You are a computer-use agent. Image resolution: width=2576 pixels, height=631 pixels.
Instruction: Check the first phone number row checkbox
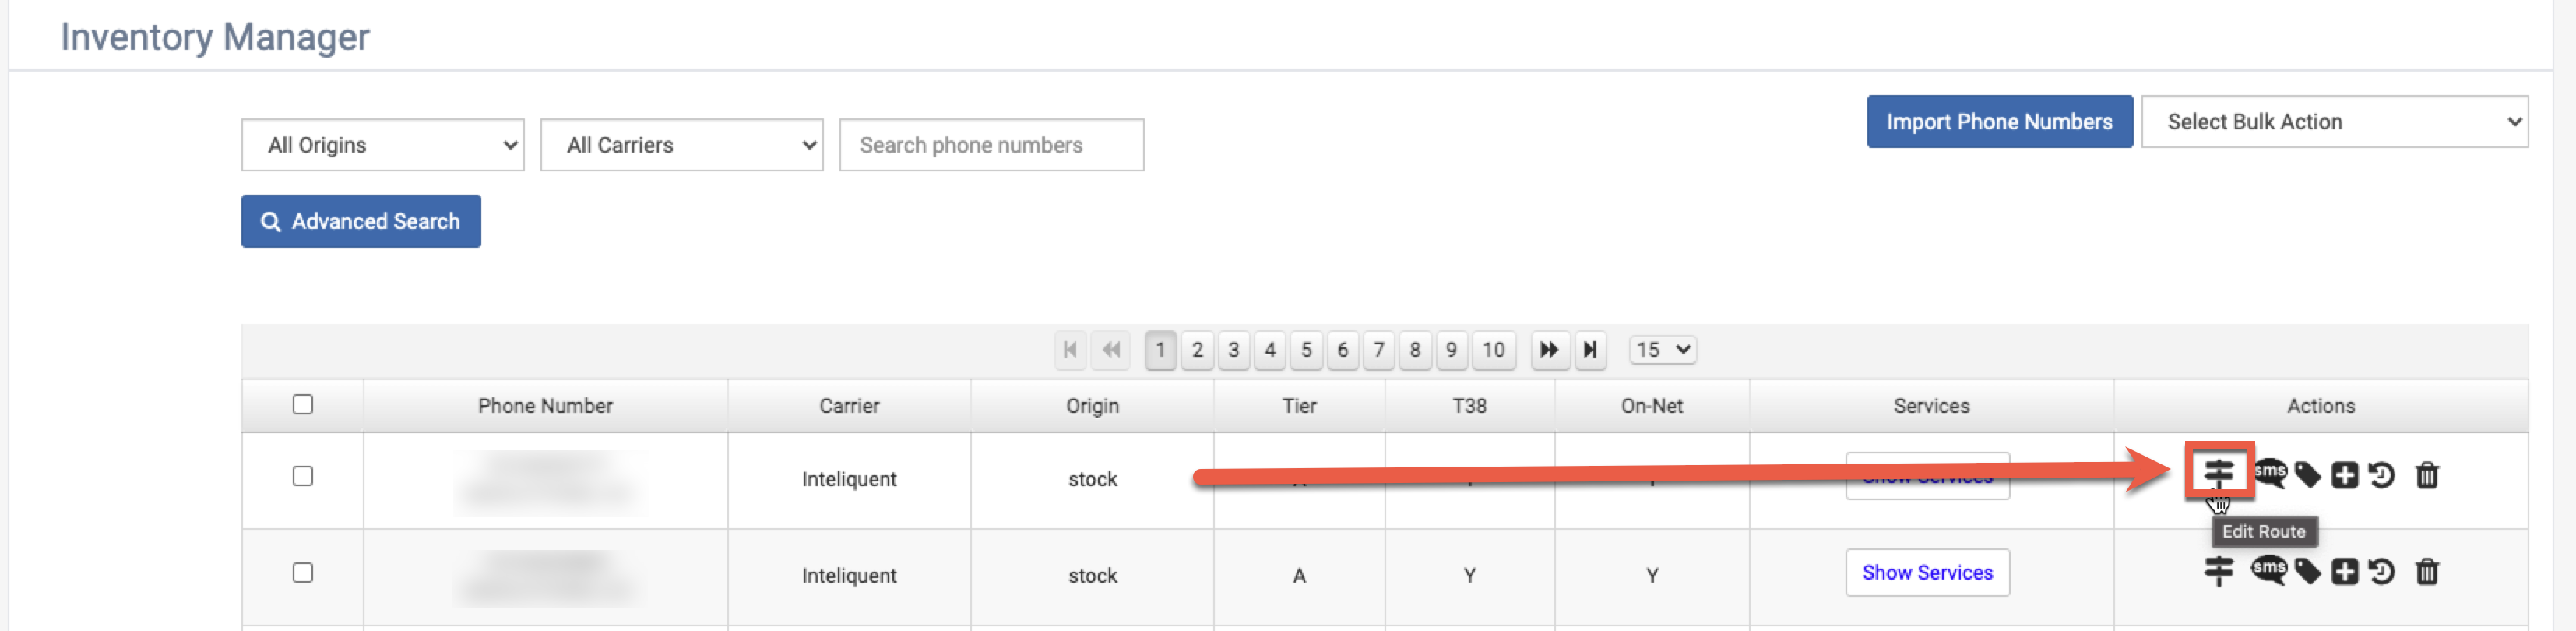click(302, 477)
